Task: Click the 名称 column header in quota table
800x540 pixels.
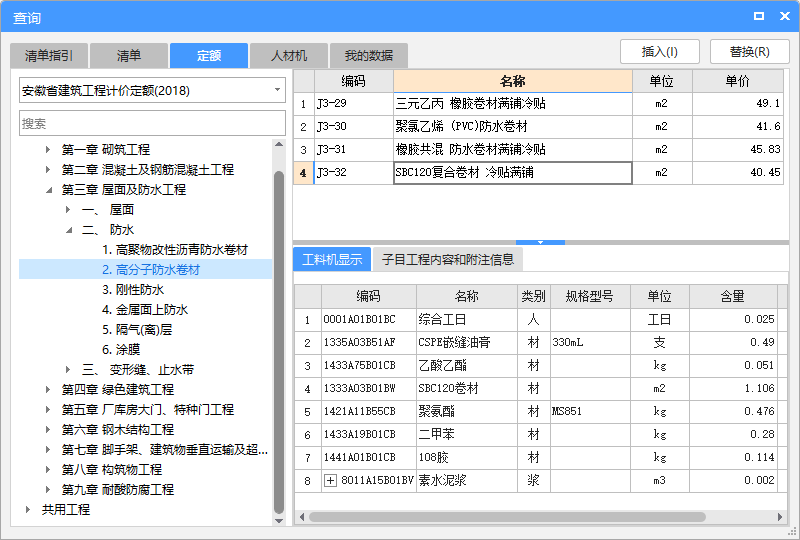Action: (513, 81)
